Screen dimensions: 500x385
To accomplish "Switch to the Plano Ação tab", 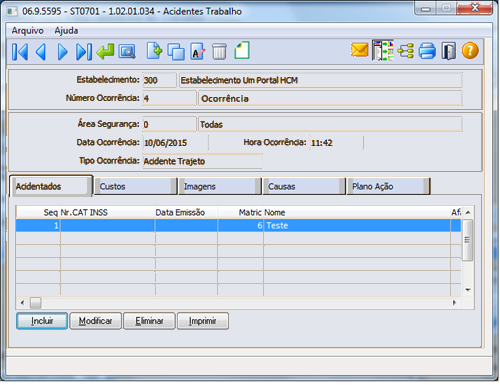I will click(x=388, y=186).
